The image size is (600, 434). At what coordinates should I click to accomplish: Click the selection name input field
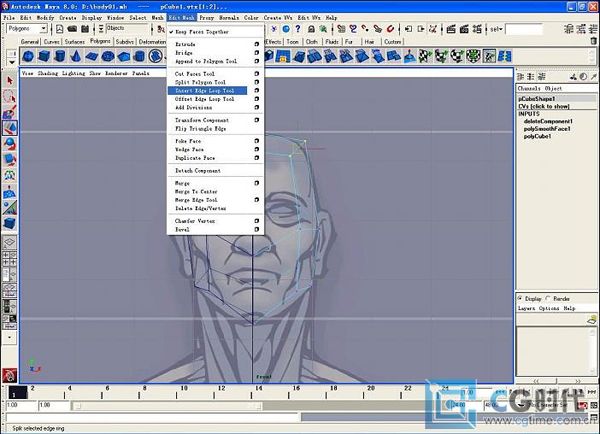[524, 29]
